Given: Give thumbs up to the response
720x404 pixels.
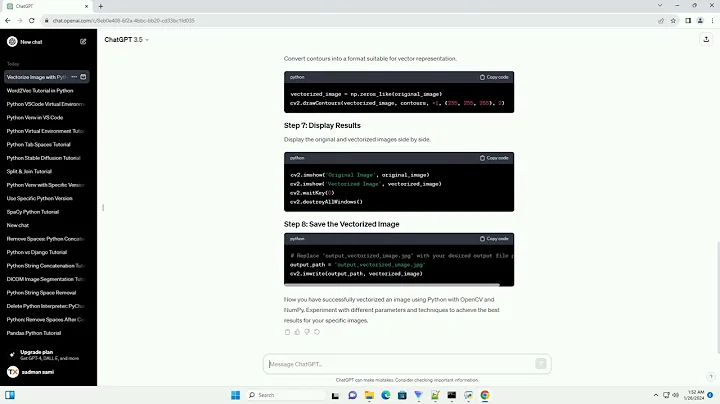Looking at the screenshot, I should [297, 332].
